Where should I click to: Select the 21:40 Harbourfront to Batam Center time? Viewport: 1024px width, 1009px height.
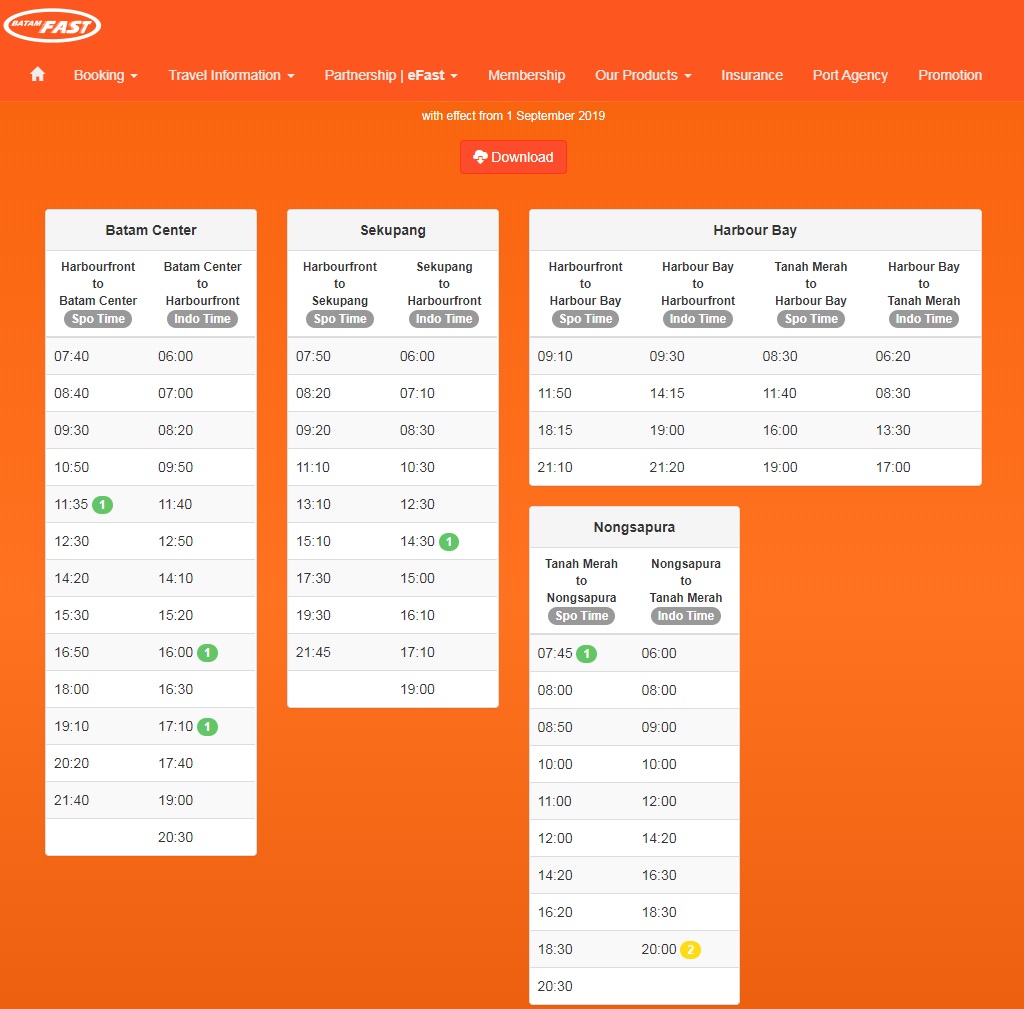71,800
